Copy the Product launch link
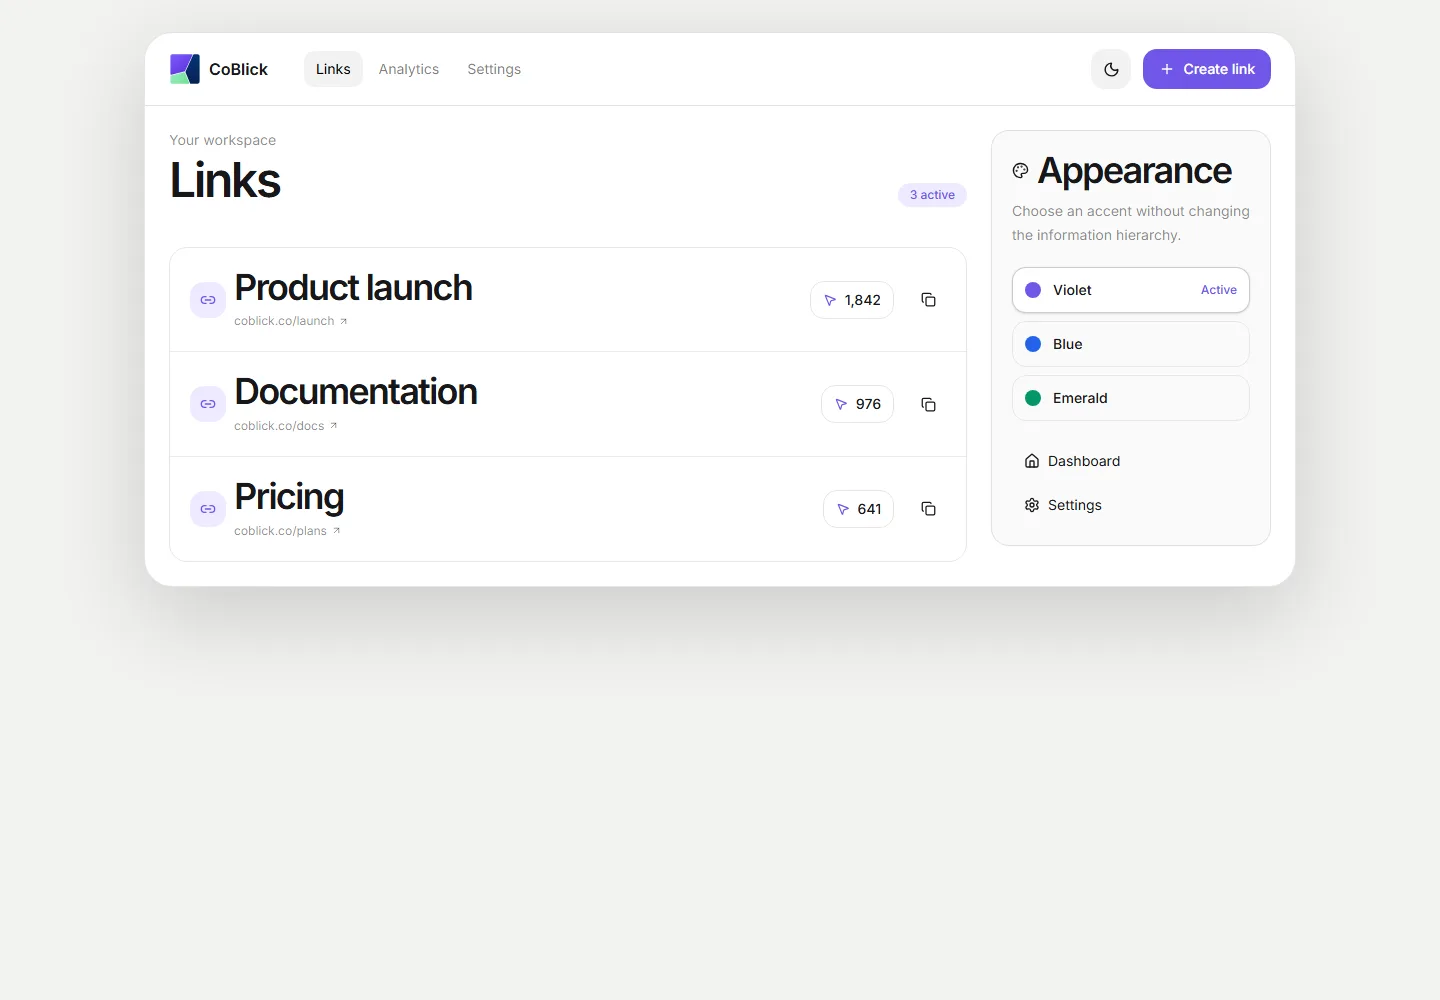 tap(928, 300)
